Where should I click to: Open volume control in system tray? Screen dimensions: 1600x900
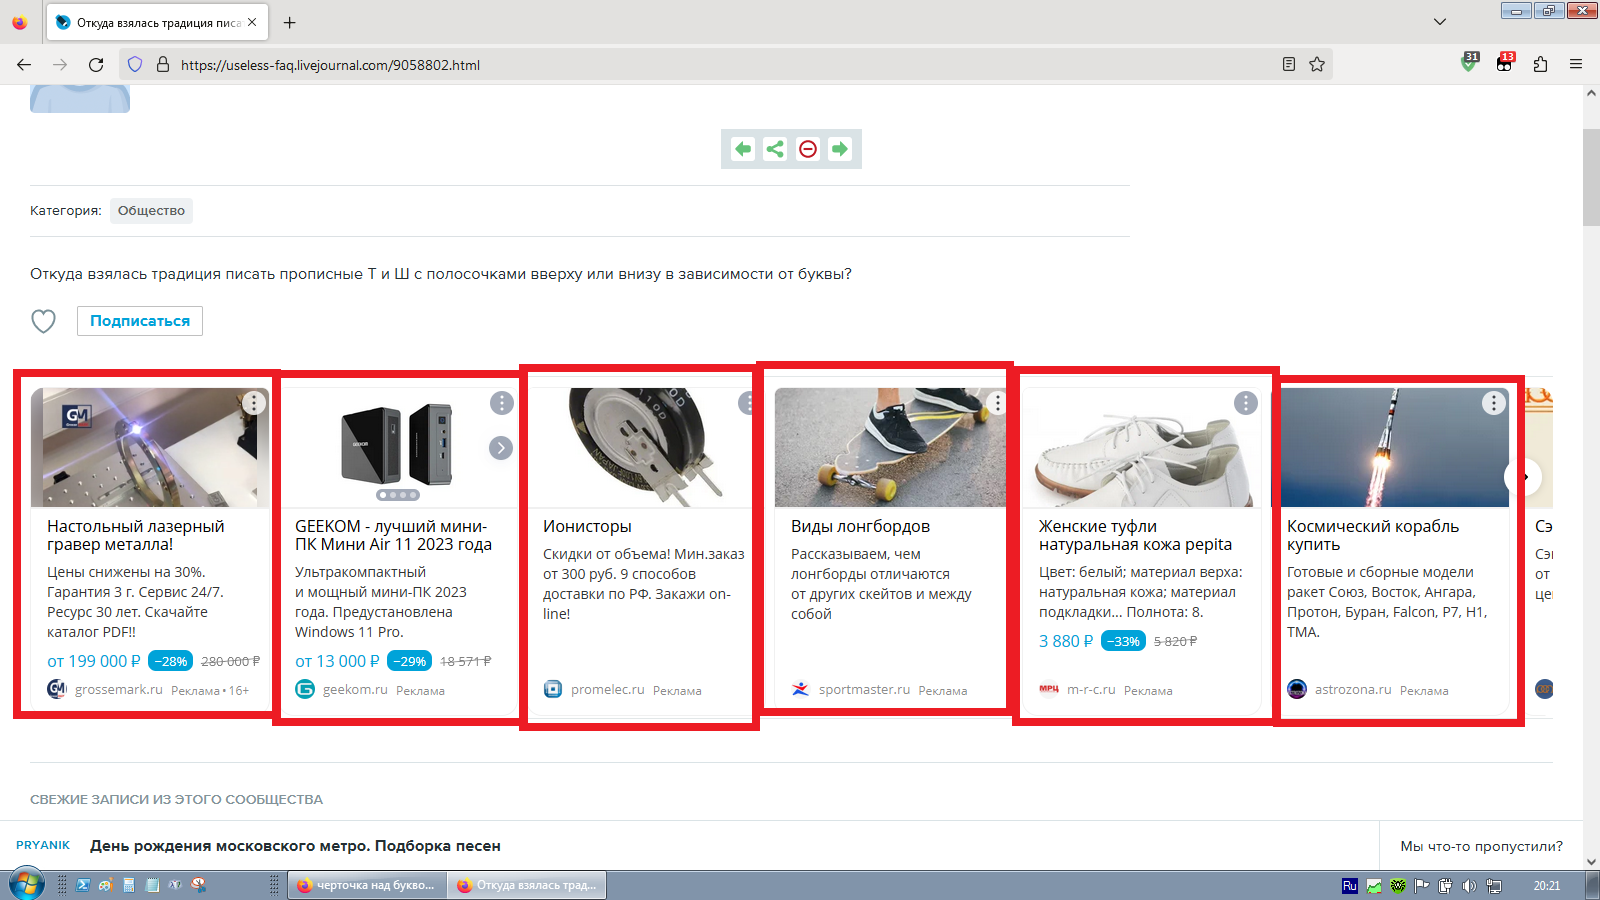click(x=1470, y=884)
